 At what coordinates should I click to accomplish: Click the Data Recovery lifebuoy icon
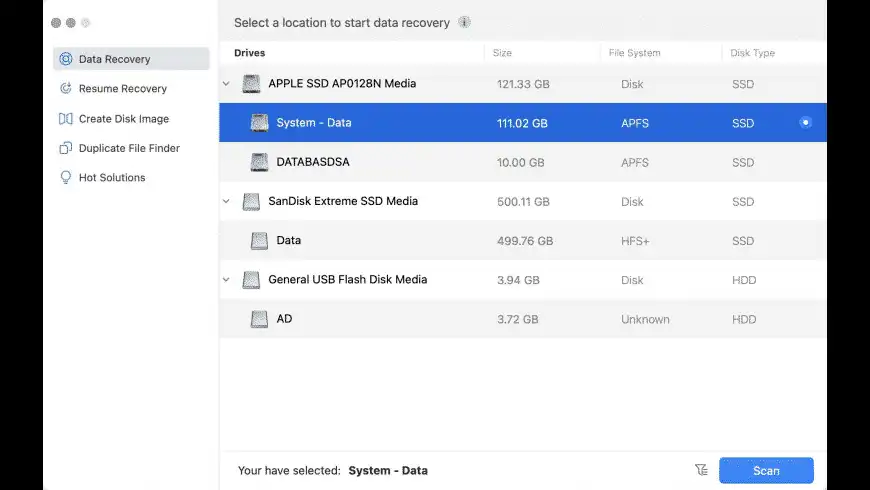(x=65, y=59)
